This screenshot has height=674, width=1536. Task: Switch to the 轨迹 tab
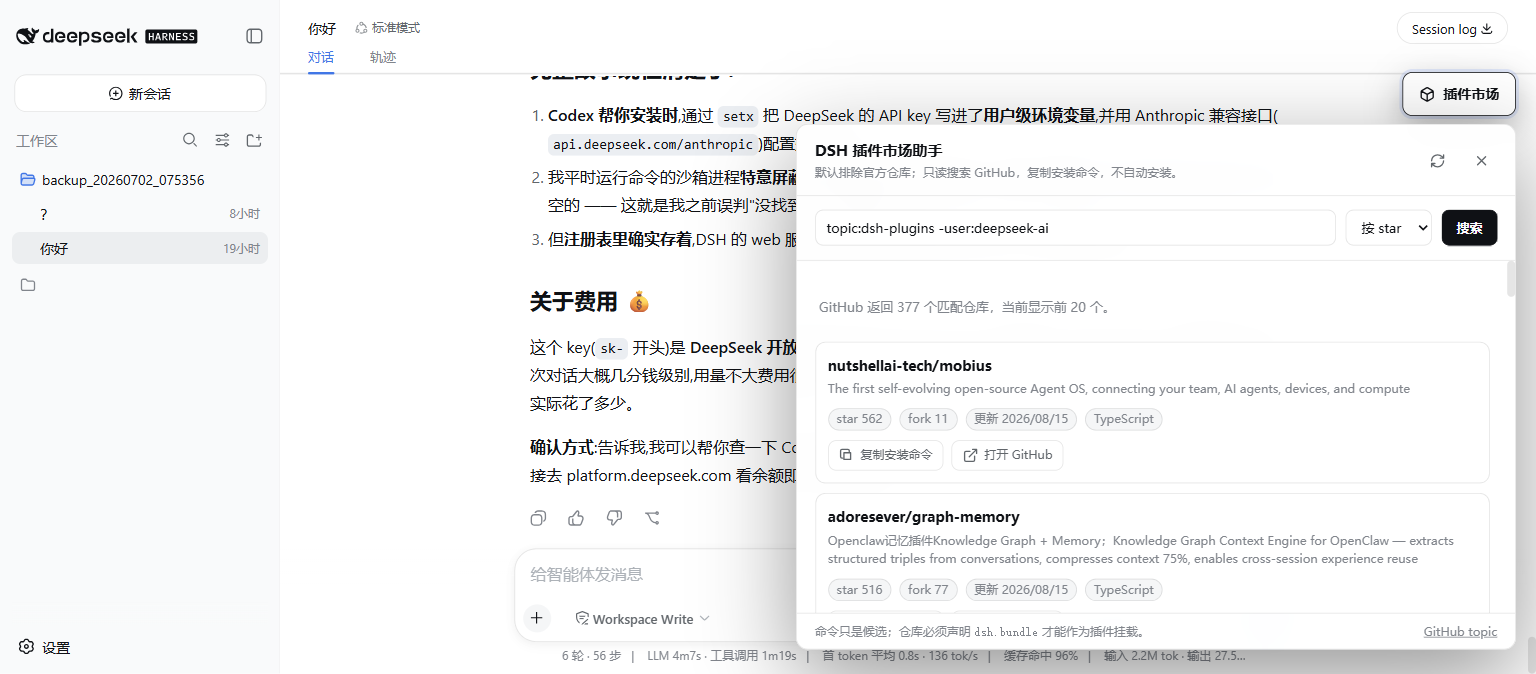tap(383, 57)
